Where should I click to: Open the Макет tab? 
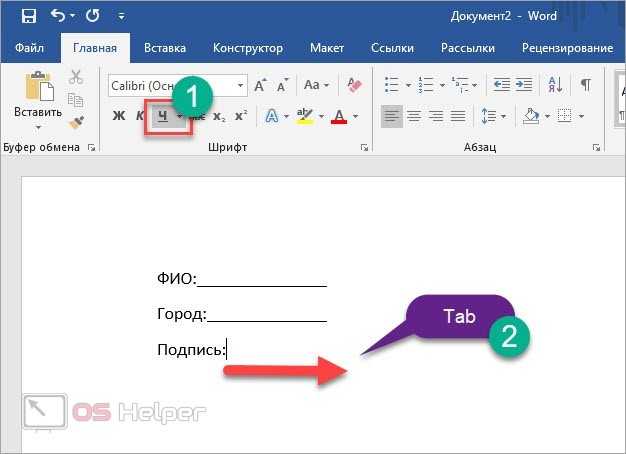pyautogui.click(x=327, y=48)
